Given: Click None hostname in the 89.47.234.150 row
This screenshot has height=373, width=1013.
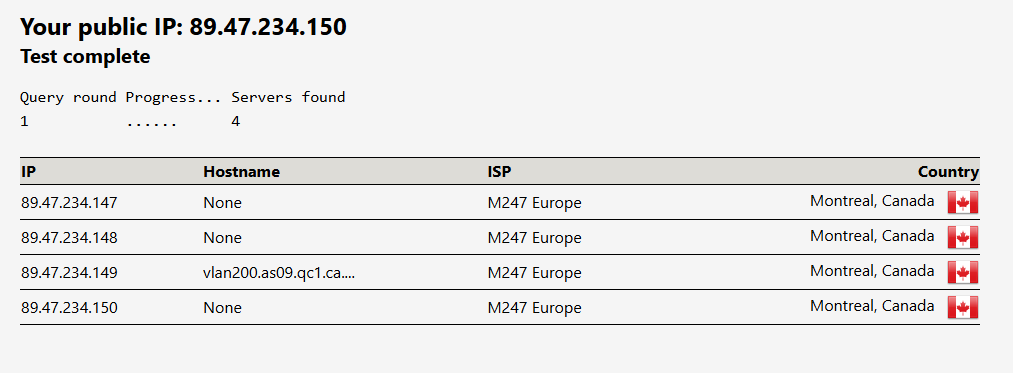Looking at the screenshot, I should tap(222, 308).
